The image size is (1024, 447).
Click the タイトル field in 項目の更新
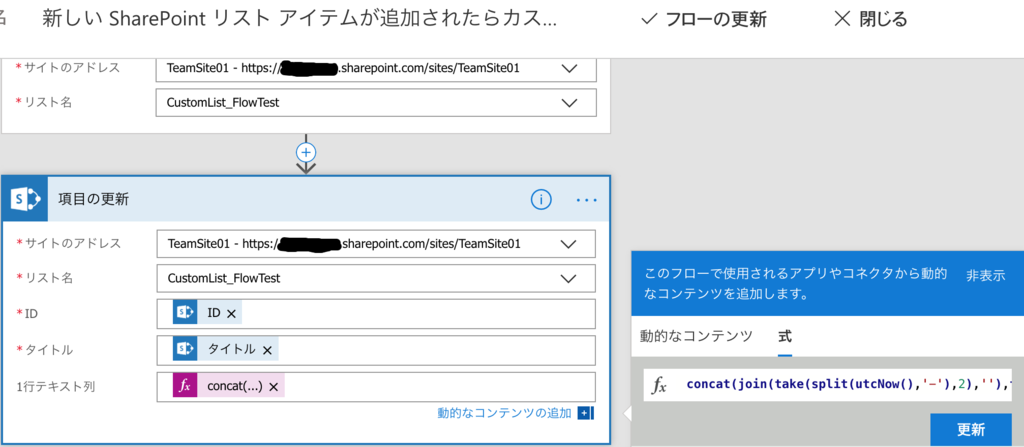pyautogui.click(x=376, y=350)
